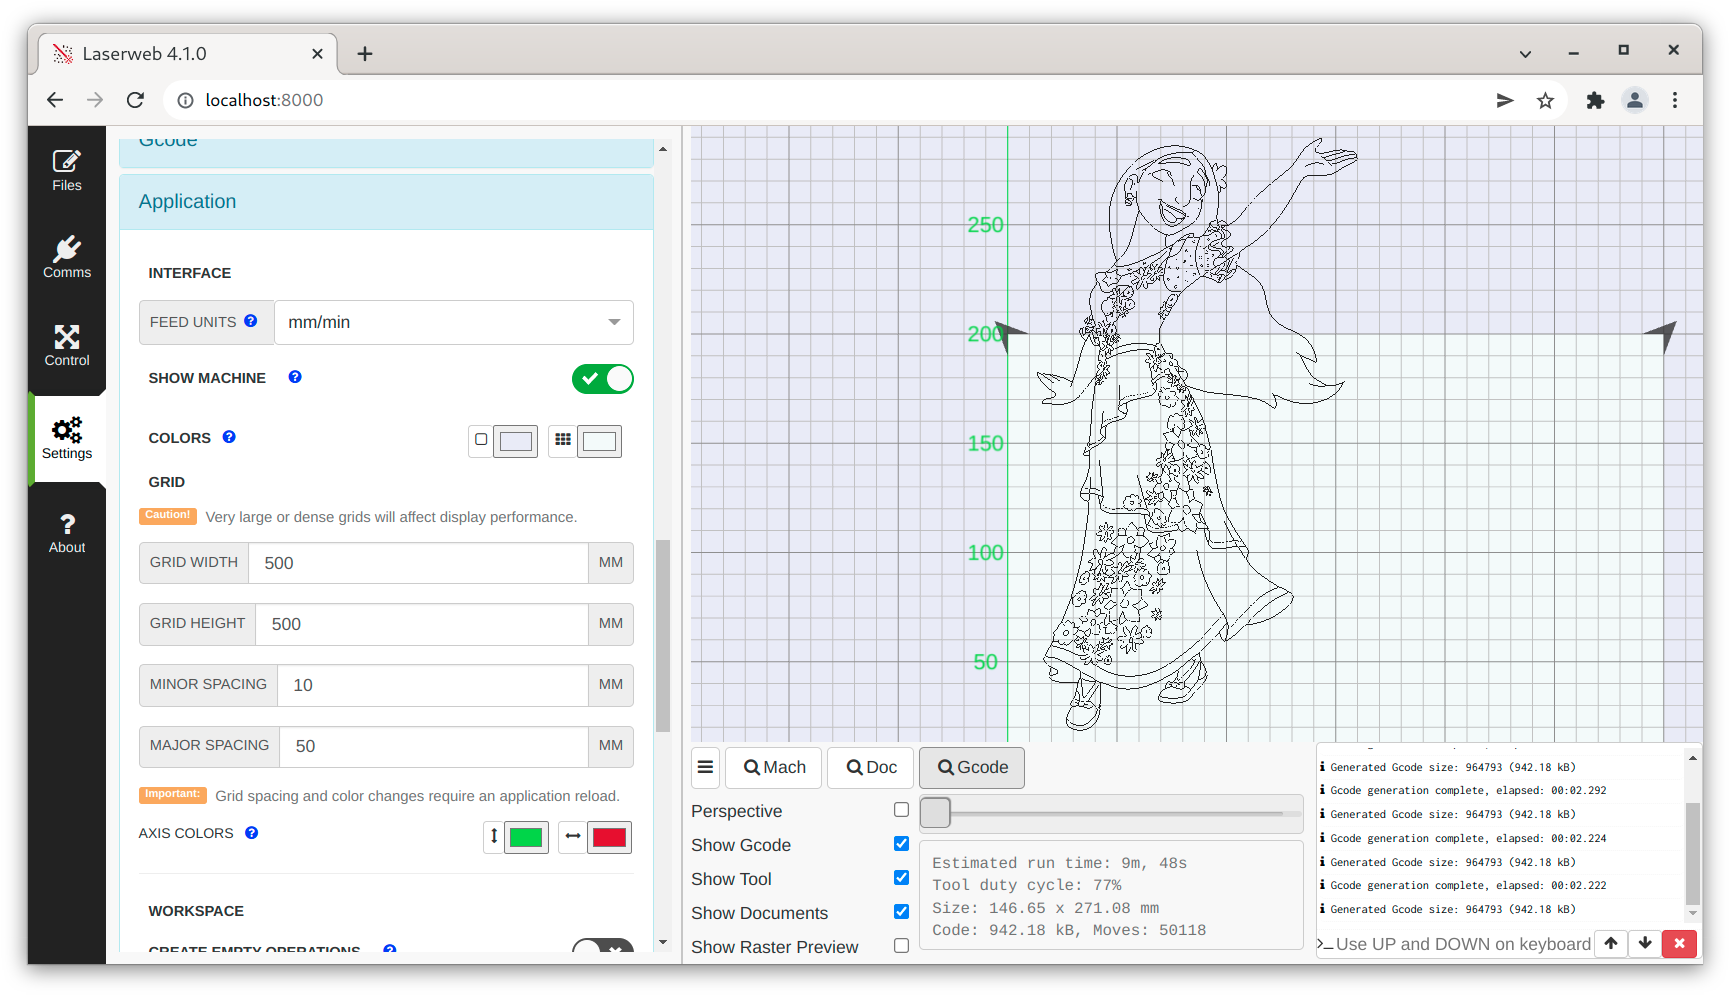
Task: Click the console log scrollbar
Action: point(1692,853)
